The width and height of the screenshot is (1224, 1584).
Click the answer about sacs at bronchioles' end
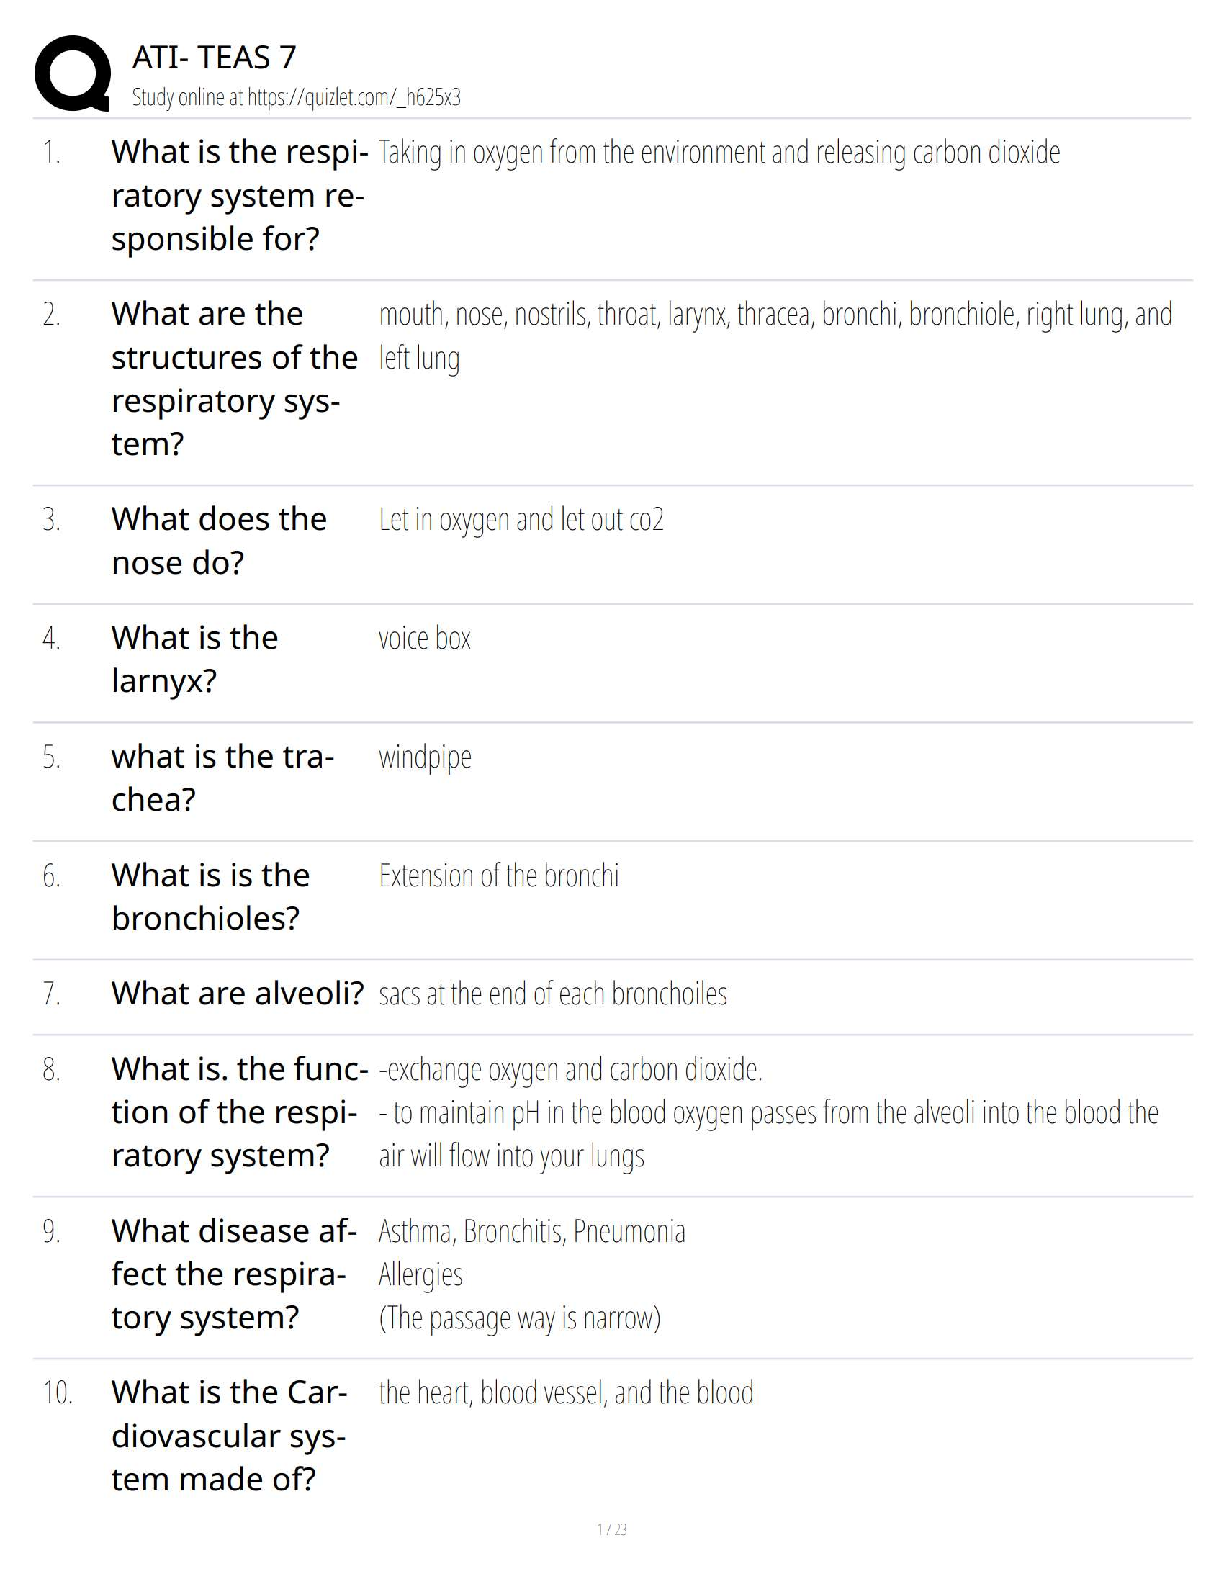[x=552, y=994]
